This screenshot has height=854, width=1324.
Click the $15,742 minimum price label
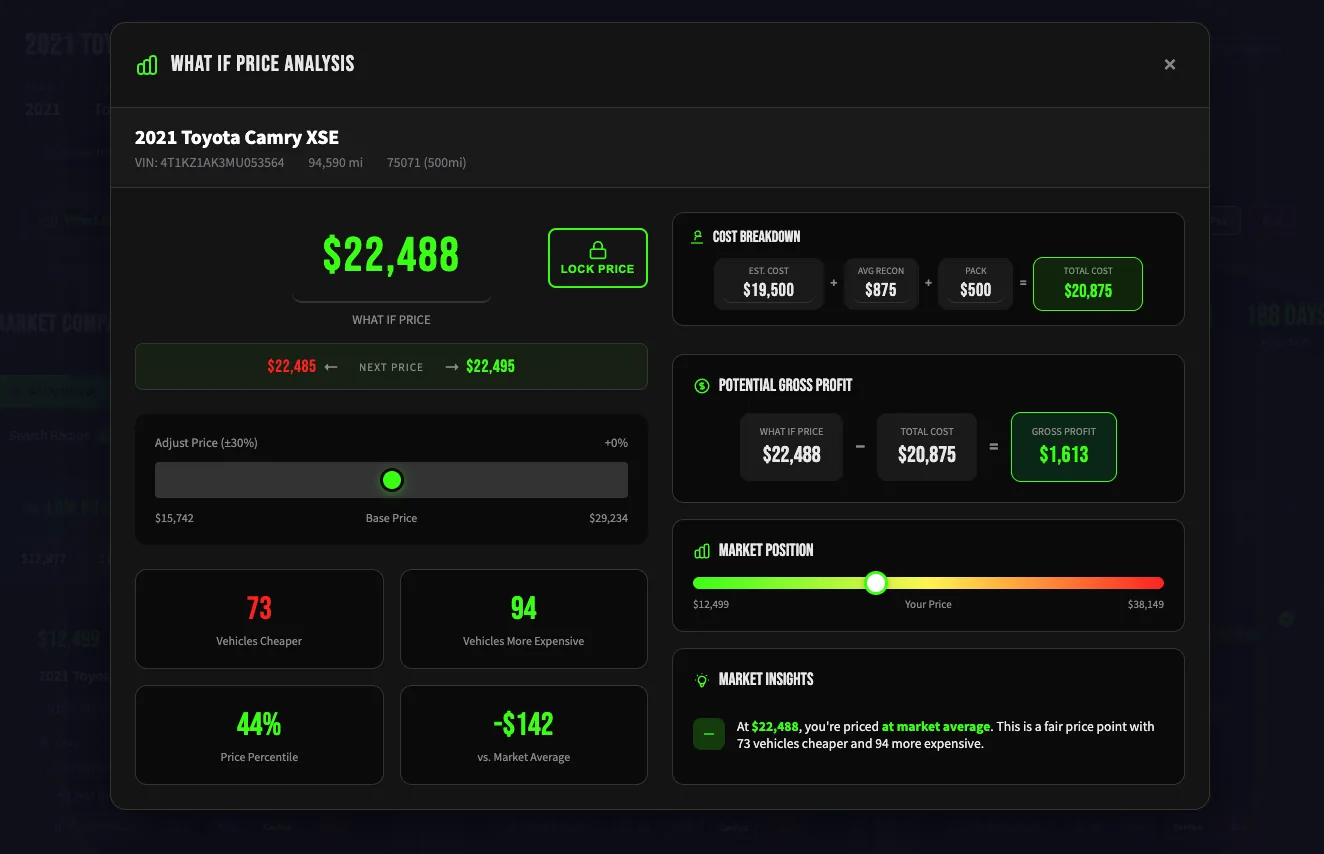(174, 518)
